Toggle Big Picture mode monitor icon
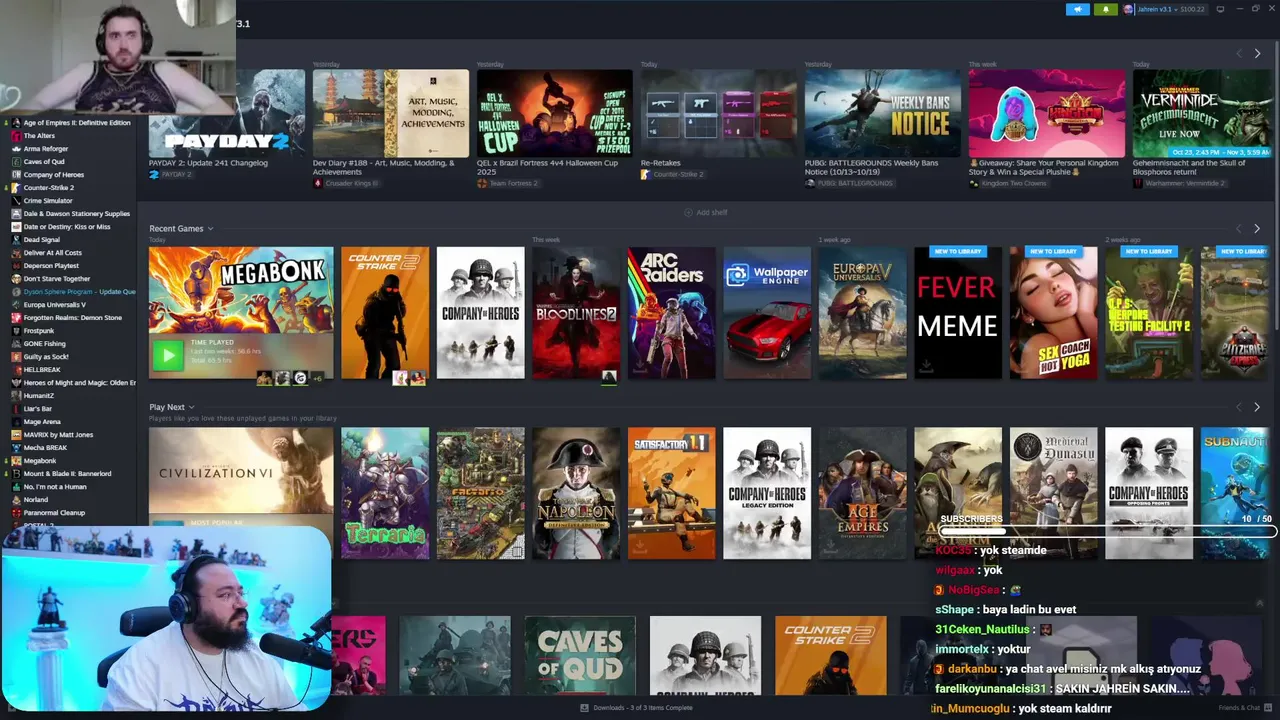The width and height of the screenshot is (1280, 720). point(1220,9)
